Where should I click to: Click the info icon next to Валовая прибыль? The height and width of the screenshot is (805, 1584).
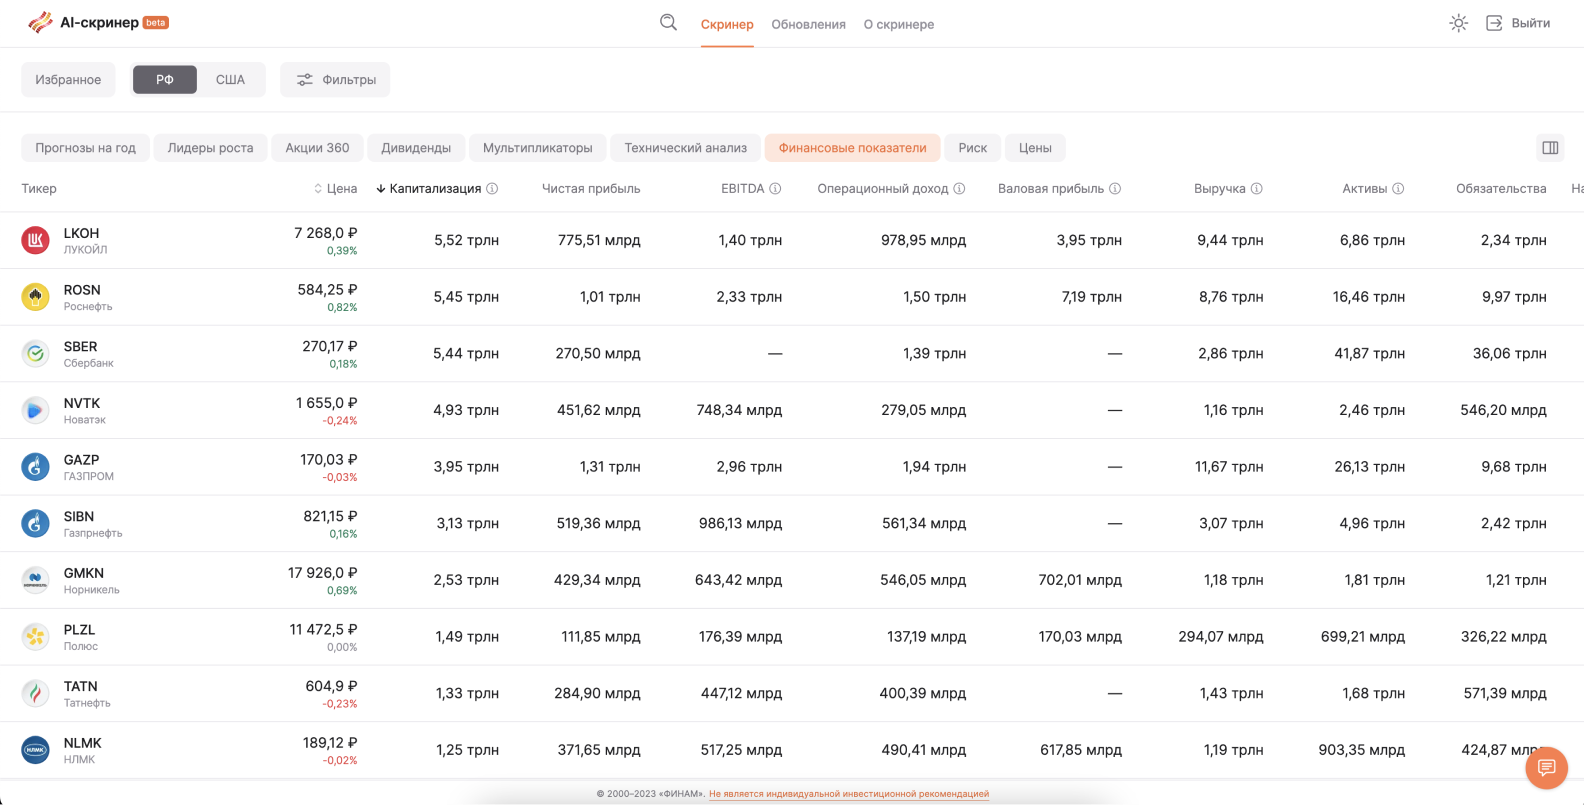[x=1115, y=188]
